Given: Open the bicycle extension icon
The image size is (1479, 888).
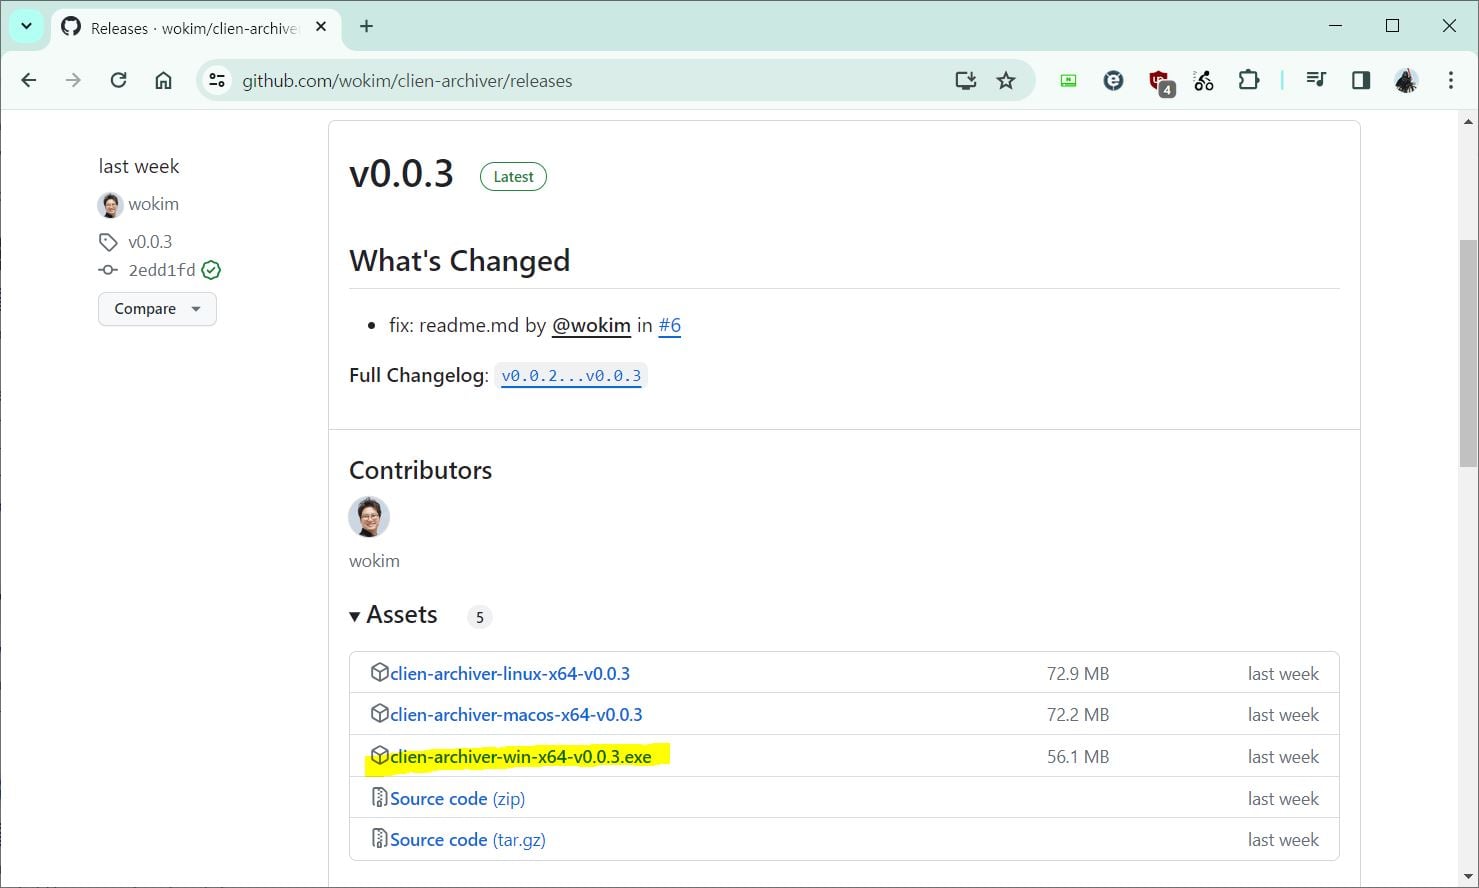Looking at the screenshot, I should click(x=1204, y=81).
